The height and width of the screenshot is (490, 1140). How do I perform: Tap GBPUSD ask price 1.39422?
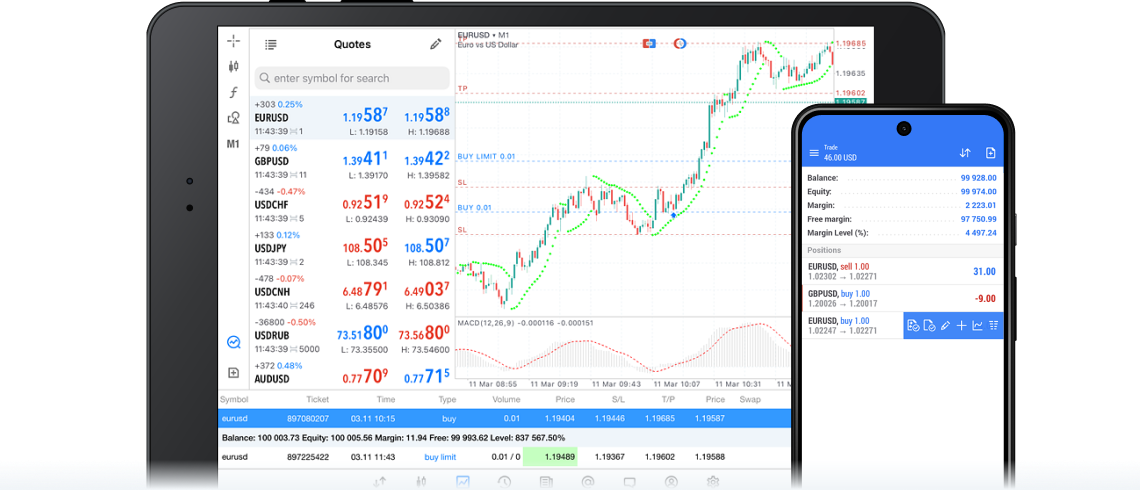pyautogui.click(x=427, y=160)
